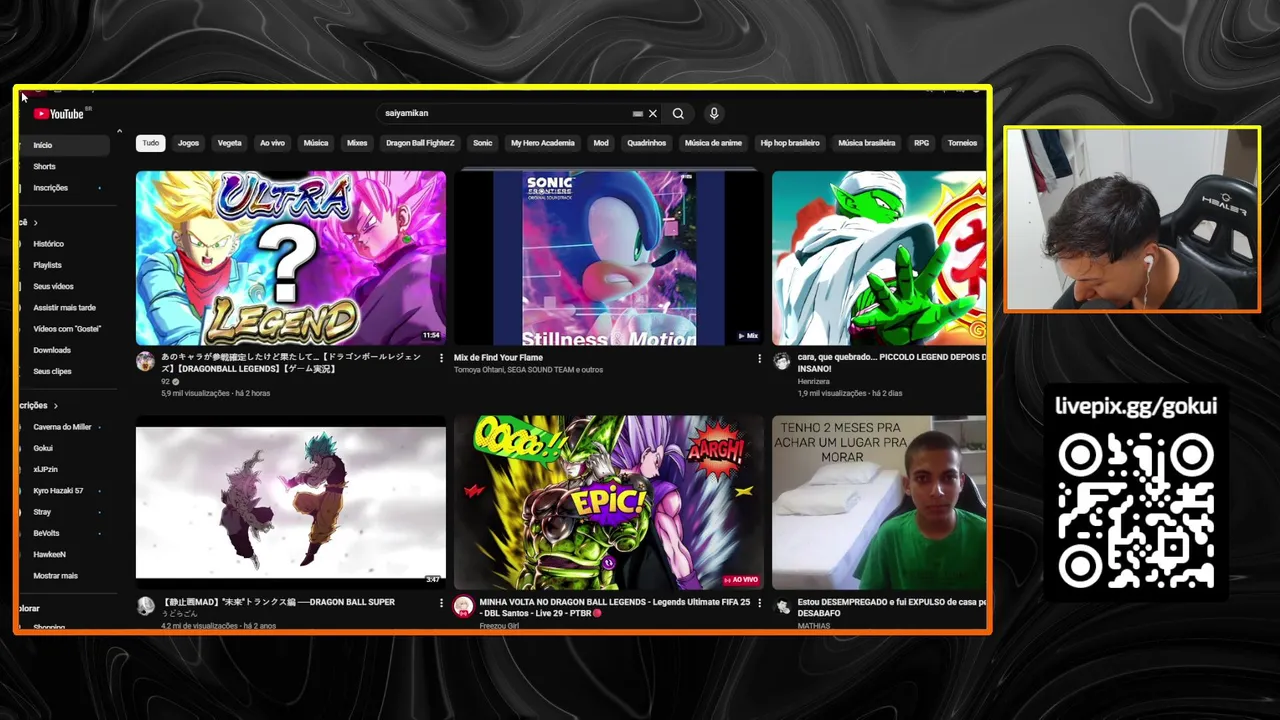The width and height of the screenshot is (1280, 720).
Task: Go to Início in sidebar
Action: [65, 146]
